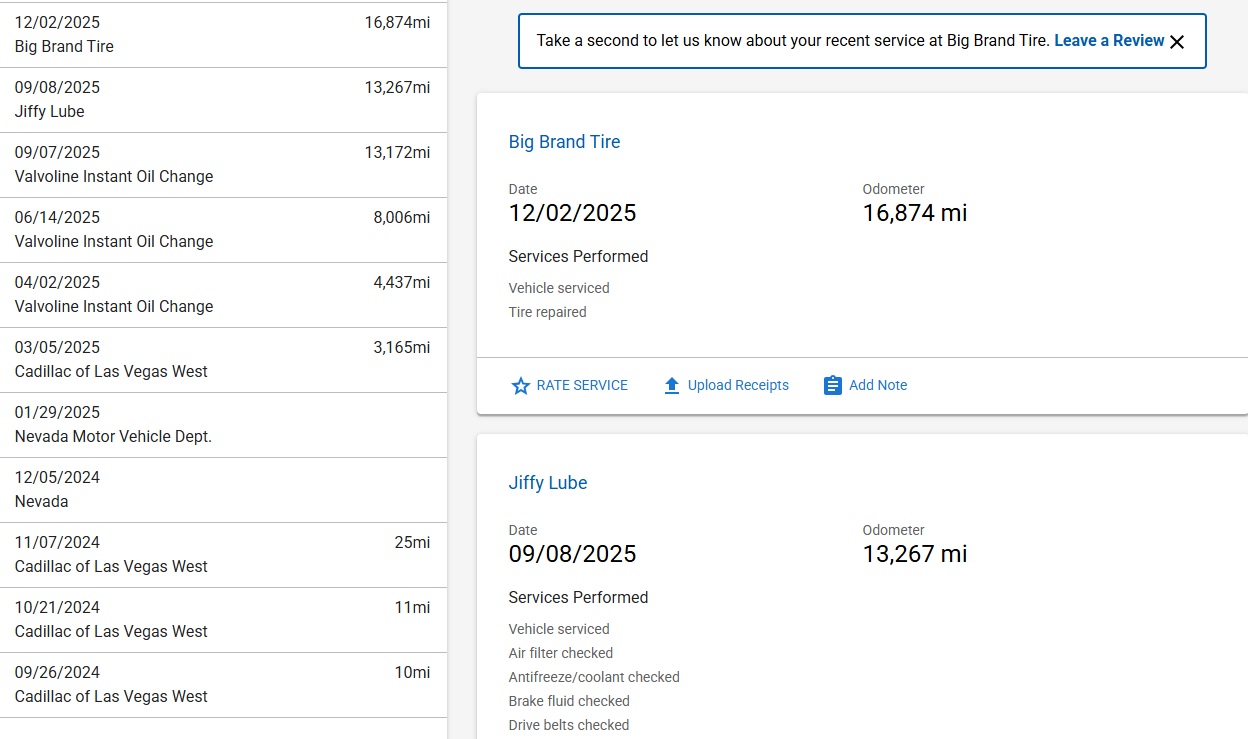Choose the 11/07/2024 Cadillac entry at 25mi

pos(222,555)
